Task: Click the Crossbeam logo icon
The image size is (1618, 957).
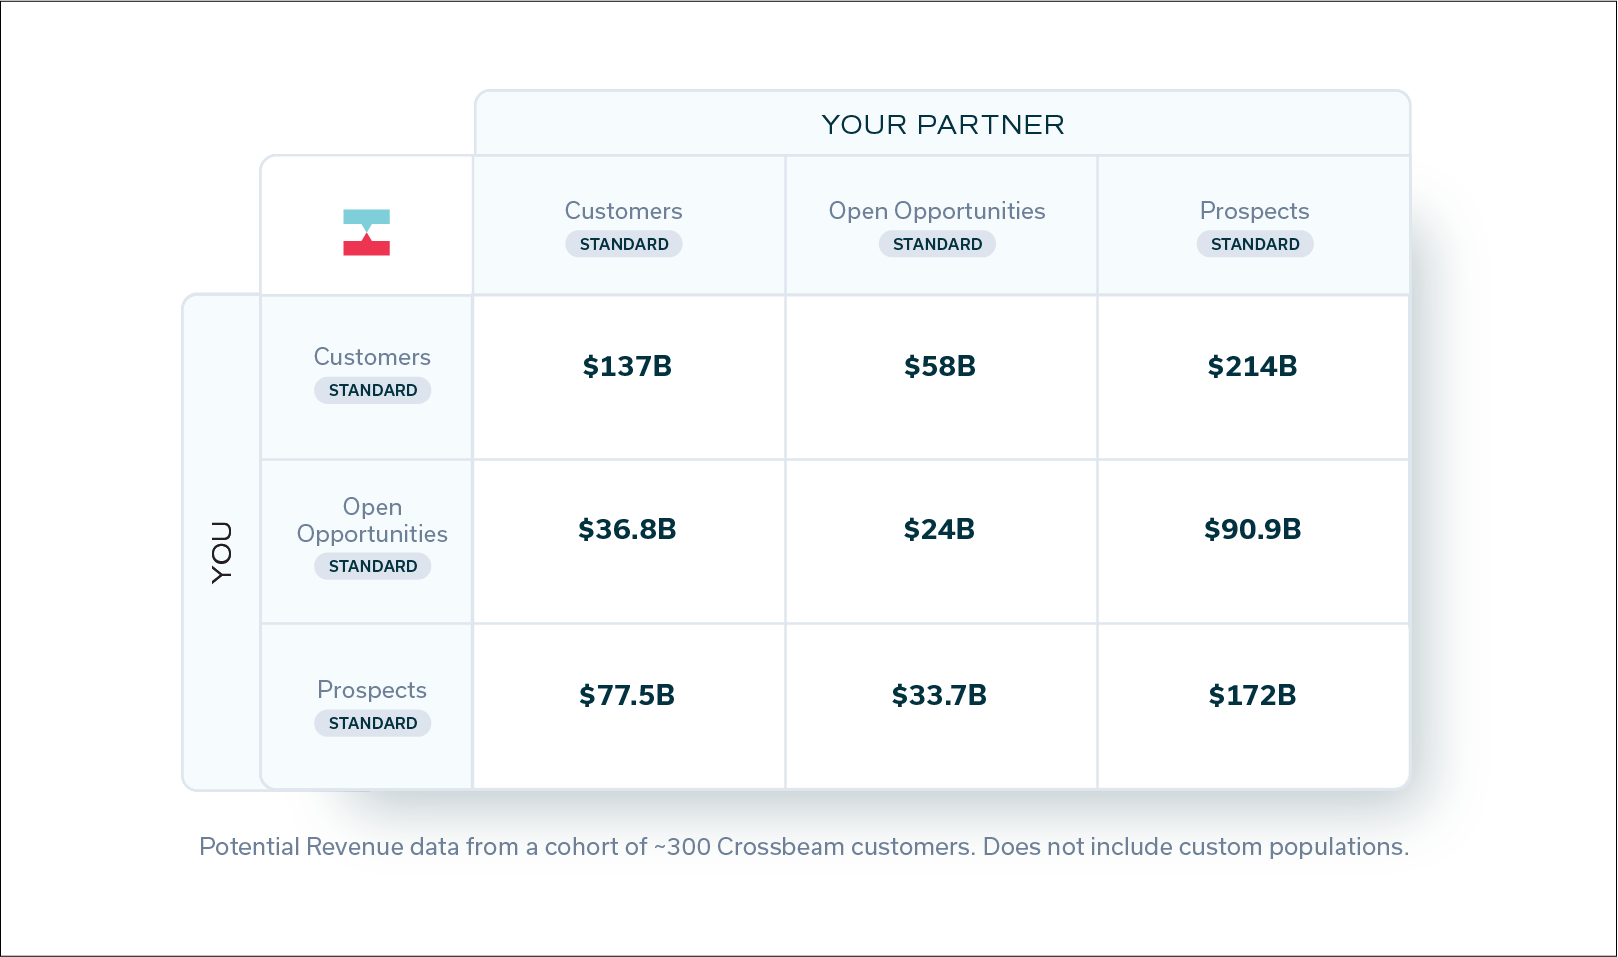Action: (366, 232)
